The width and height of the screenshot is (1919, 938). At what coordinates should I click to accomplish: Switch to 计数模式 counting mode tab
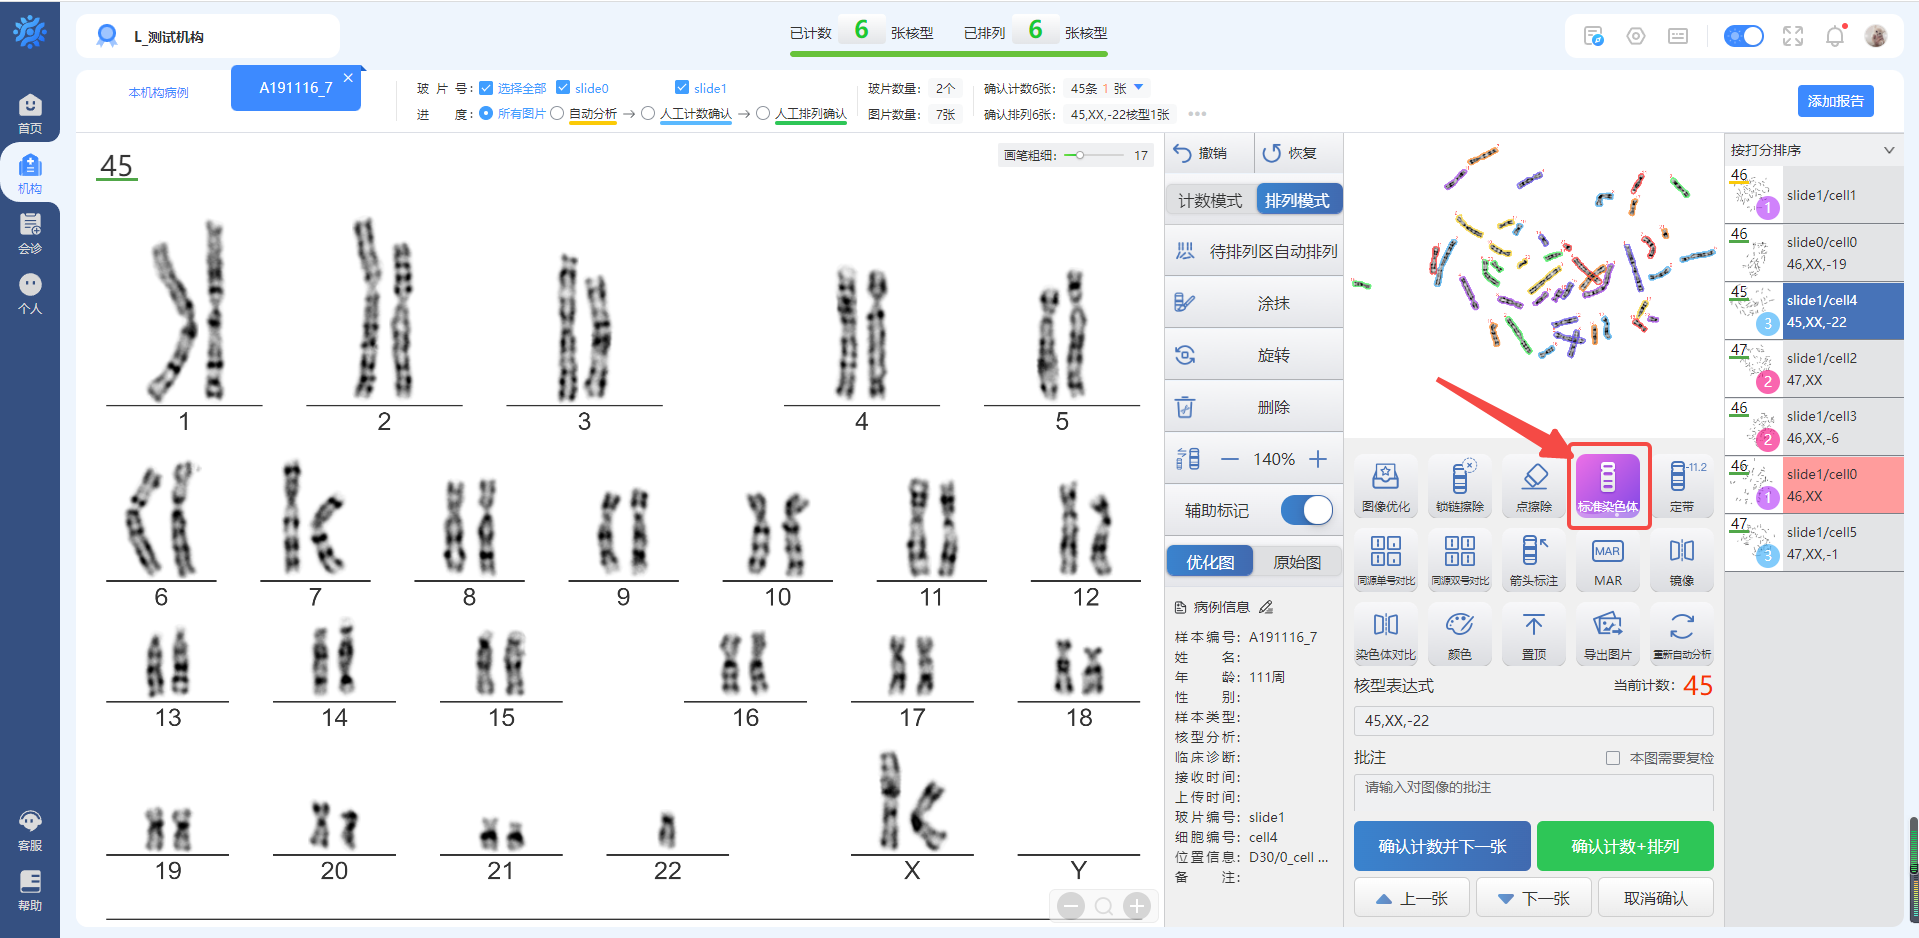click(x=1210, y=200)
